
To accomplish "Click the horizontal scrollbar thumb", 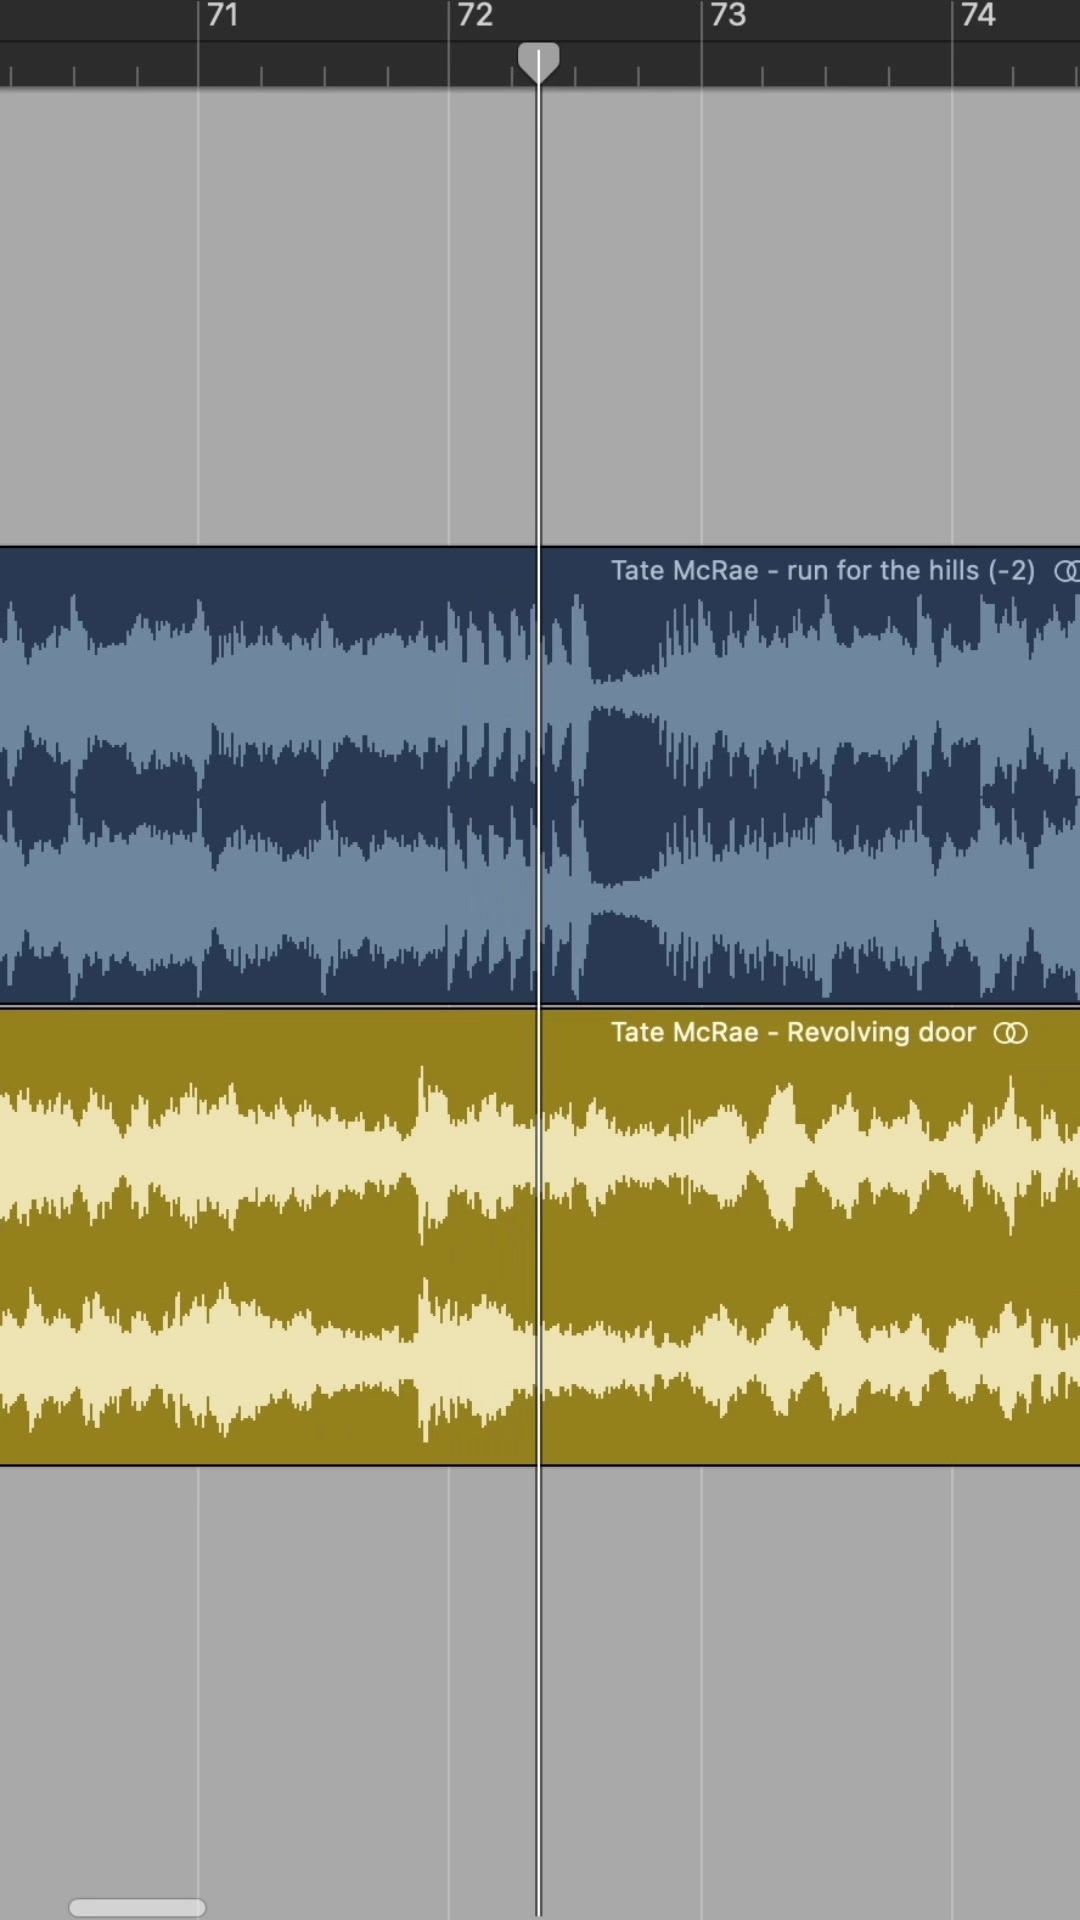I will pyautogui.click(x=137, y=1907).
